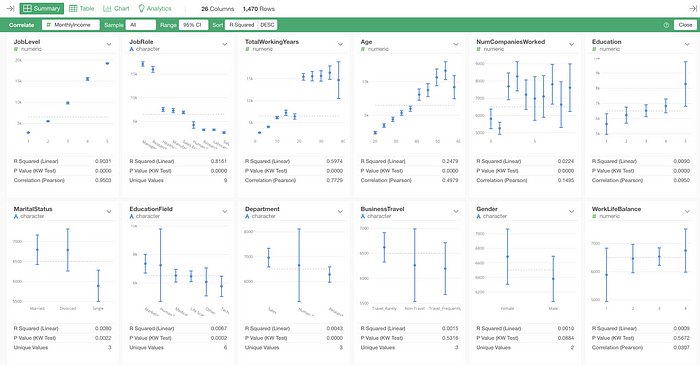Switch to Table view tab
This screenshot has height=365, width=700.
pos(82,8)
